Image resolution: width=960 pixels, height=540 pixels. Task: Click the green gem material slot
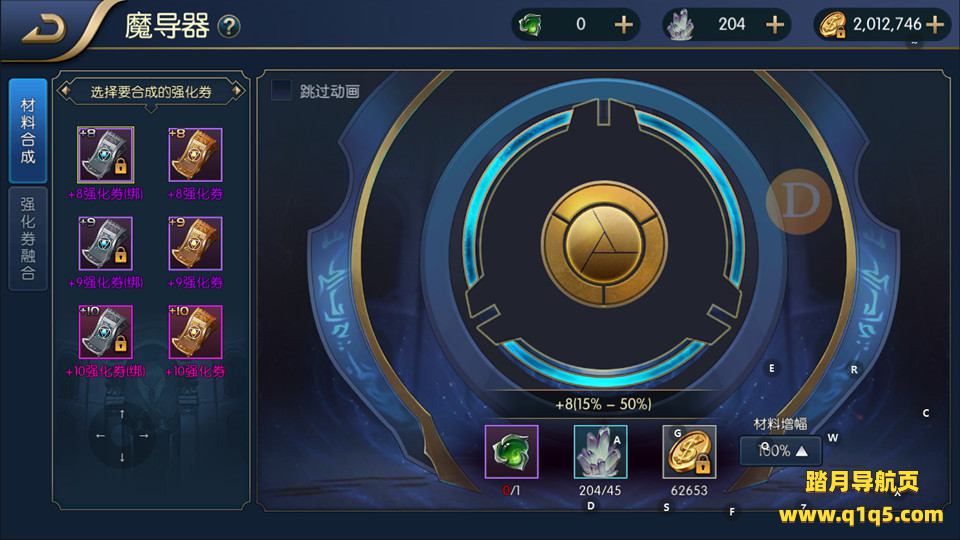click(511, 452)
